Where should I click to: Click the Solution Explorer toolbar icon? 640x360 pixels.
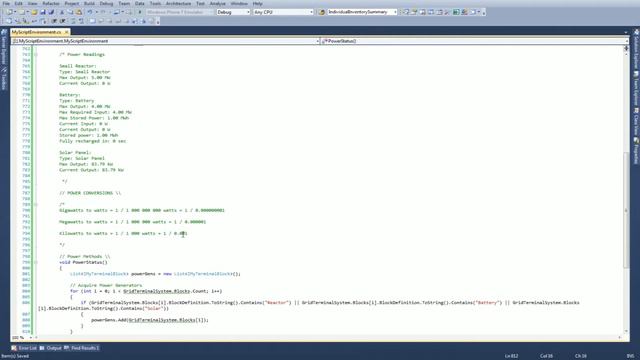tap(406, 12)
